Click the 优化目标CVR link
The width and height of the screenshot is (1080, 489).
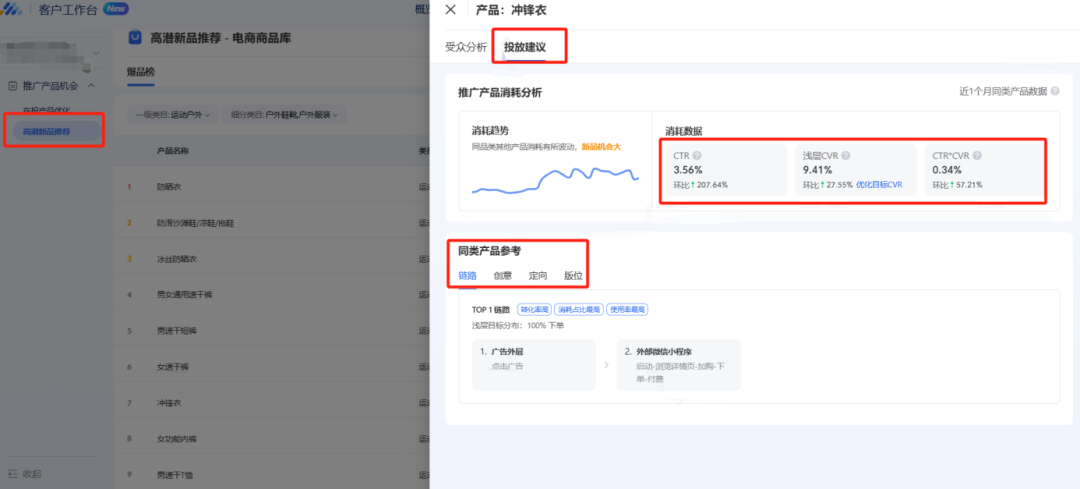(x=879, y=185)
